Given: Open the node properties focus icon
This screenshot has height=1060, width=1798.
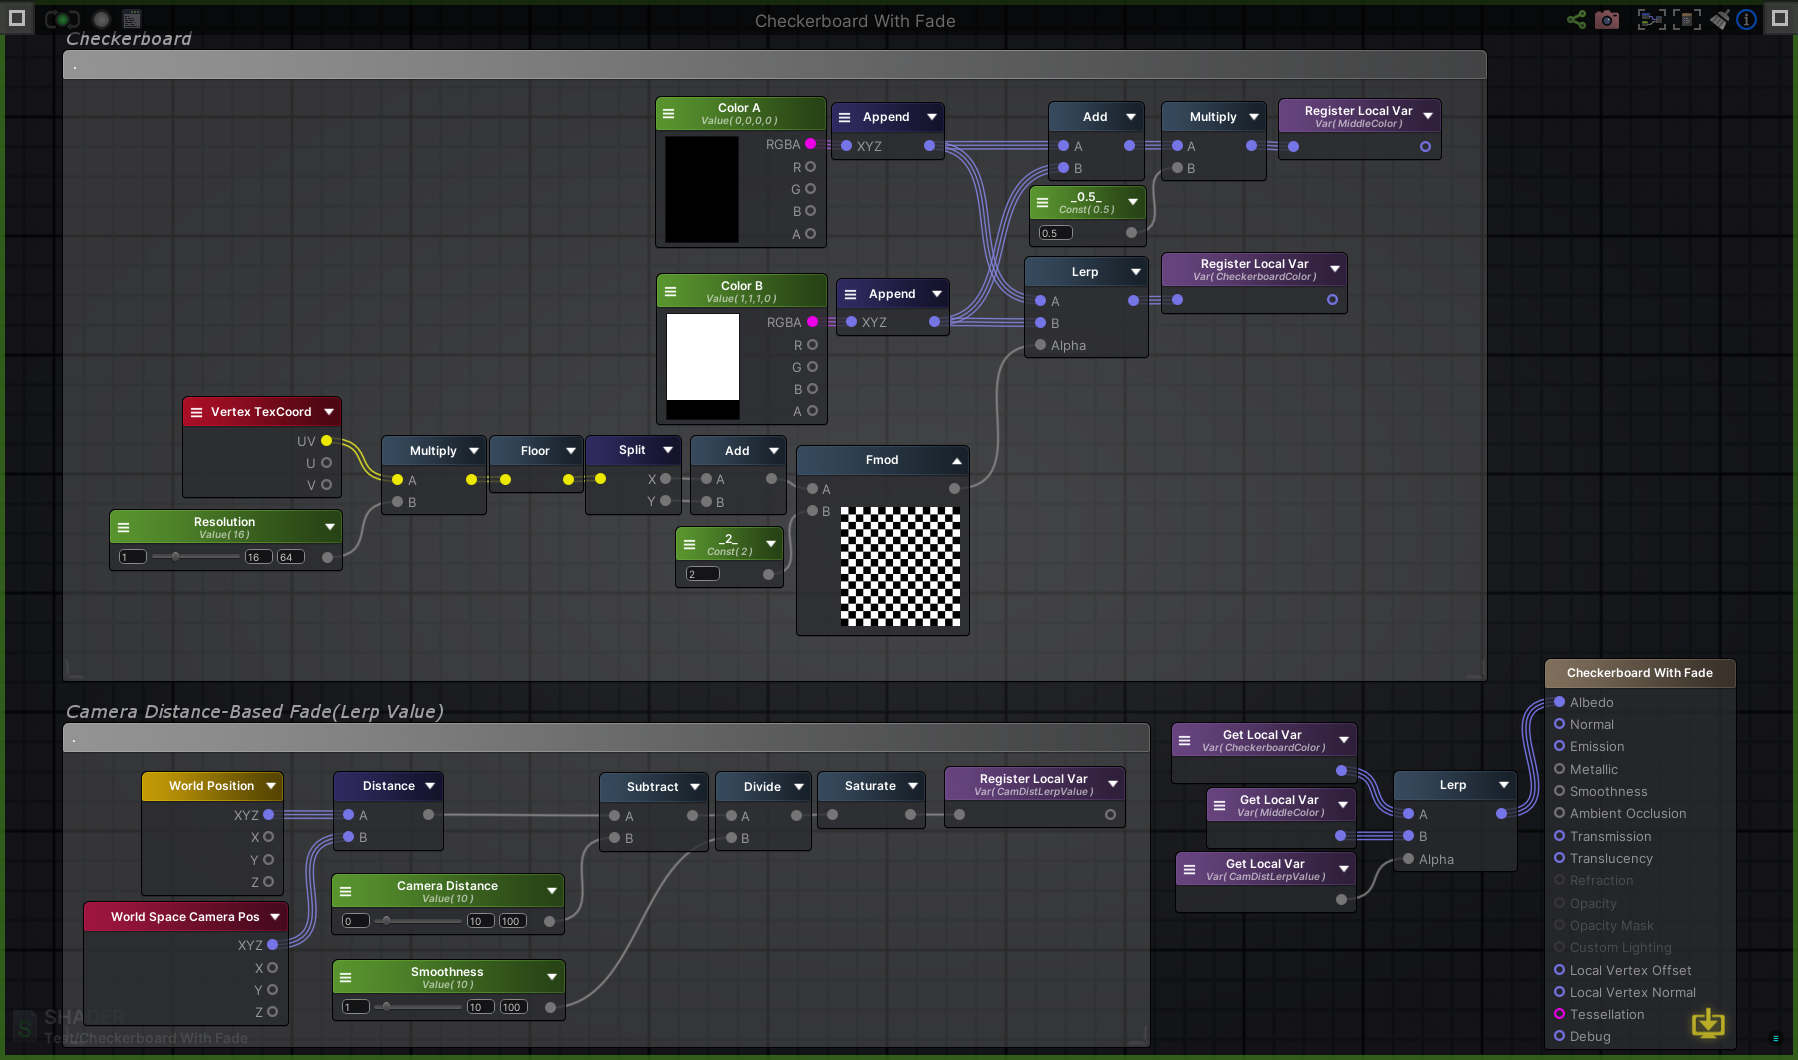Looking at the screenshot, I should [1687, 19].
